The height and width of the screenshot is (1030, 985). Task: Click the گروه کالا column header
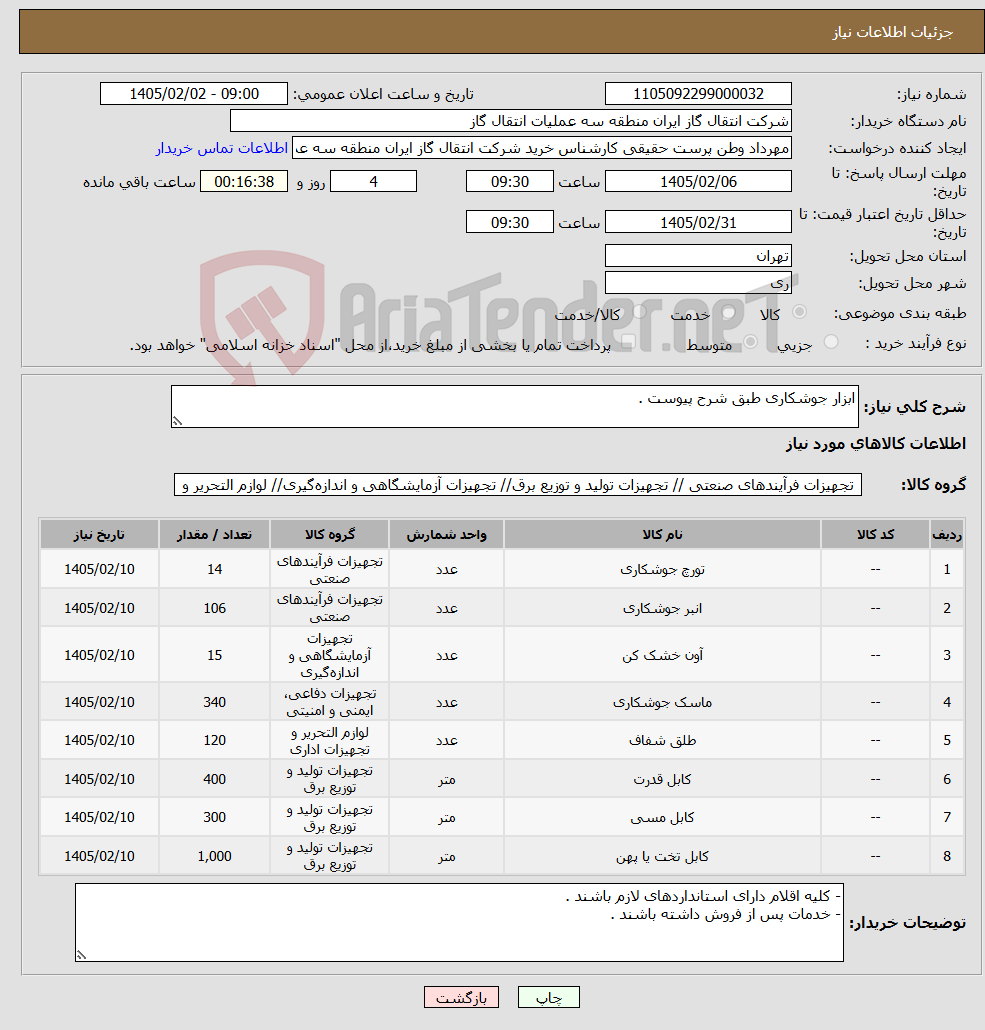330,535
